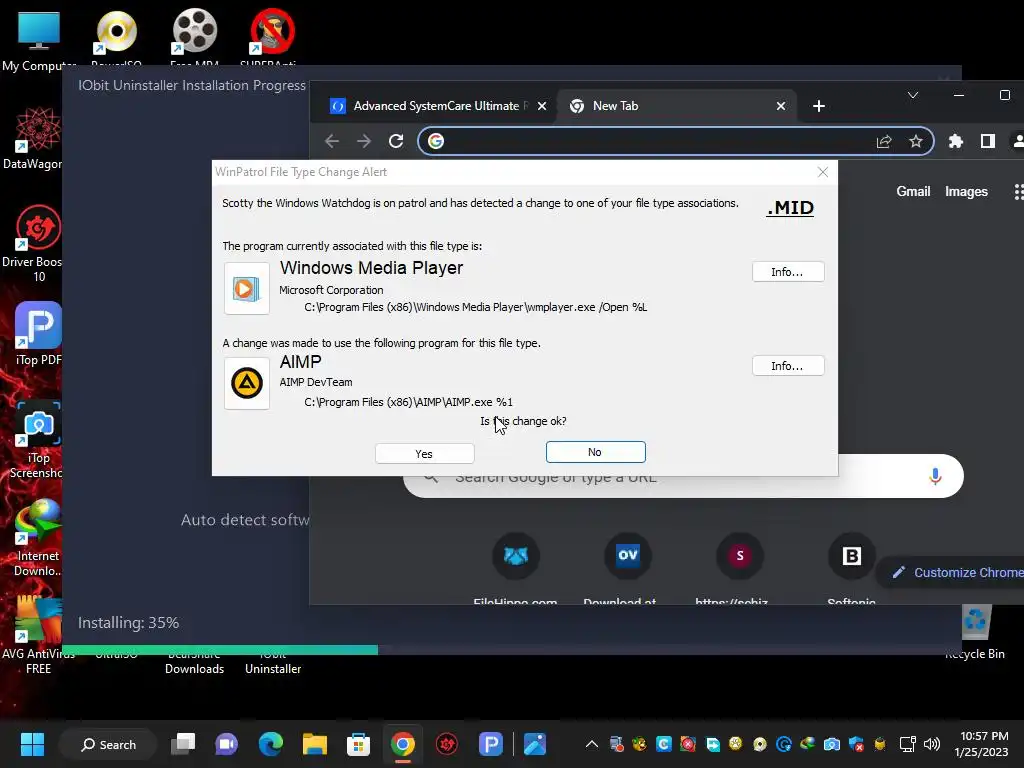Open My Computer desktop icon
The height and width of the screenshot is (768, 1024).
39,39
